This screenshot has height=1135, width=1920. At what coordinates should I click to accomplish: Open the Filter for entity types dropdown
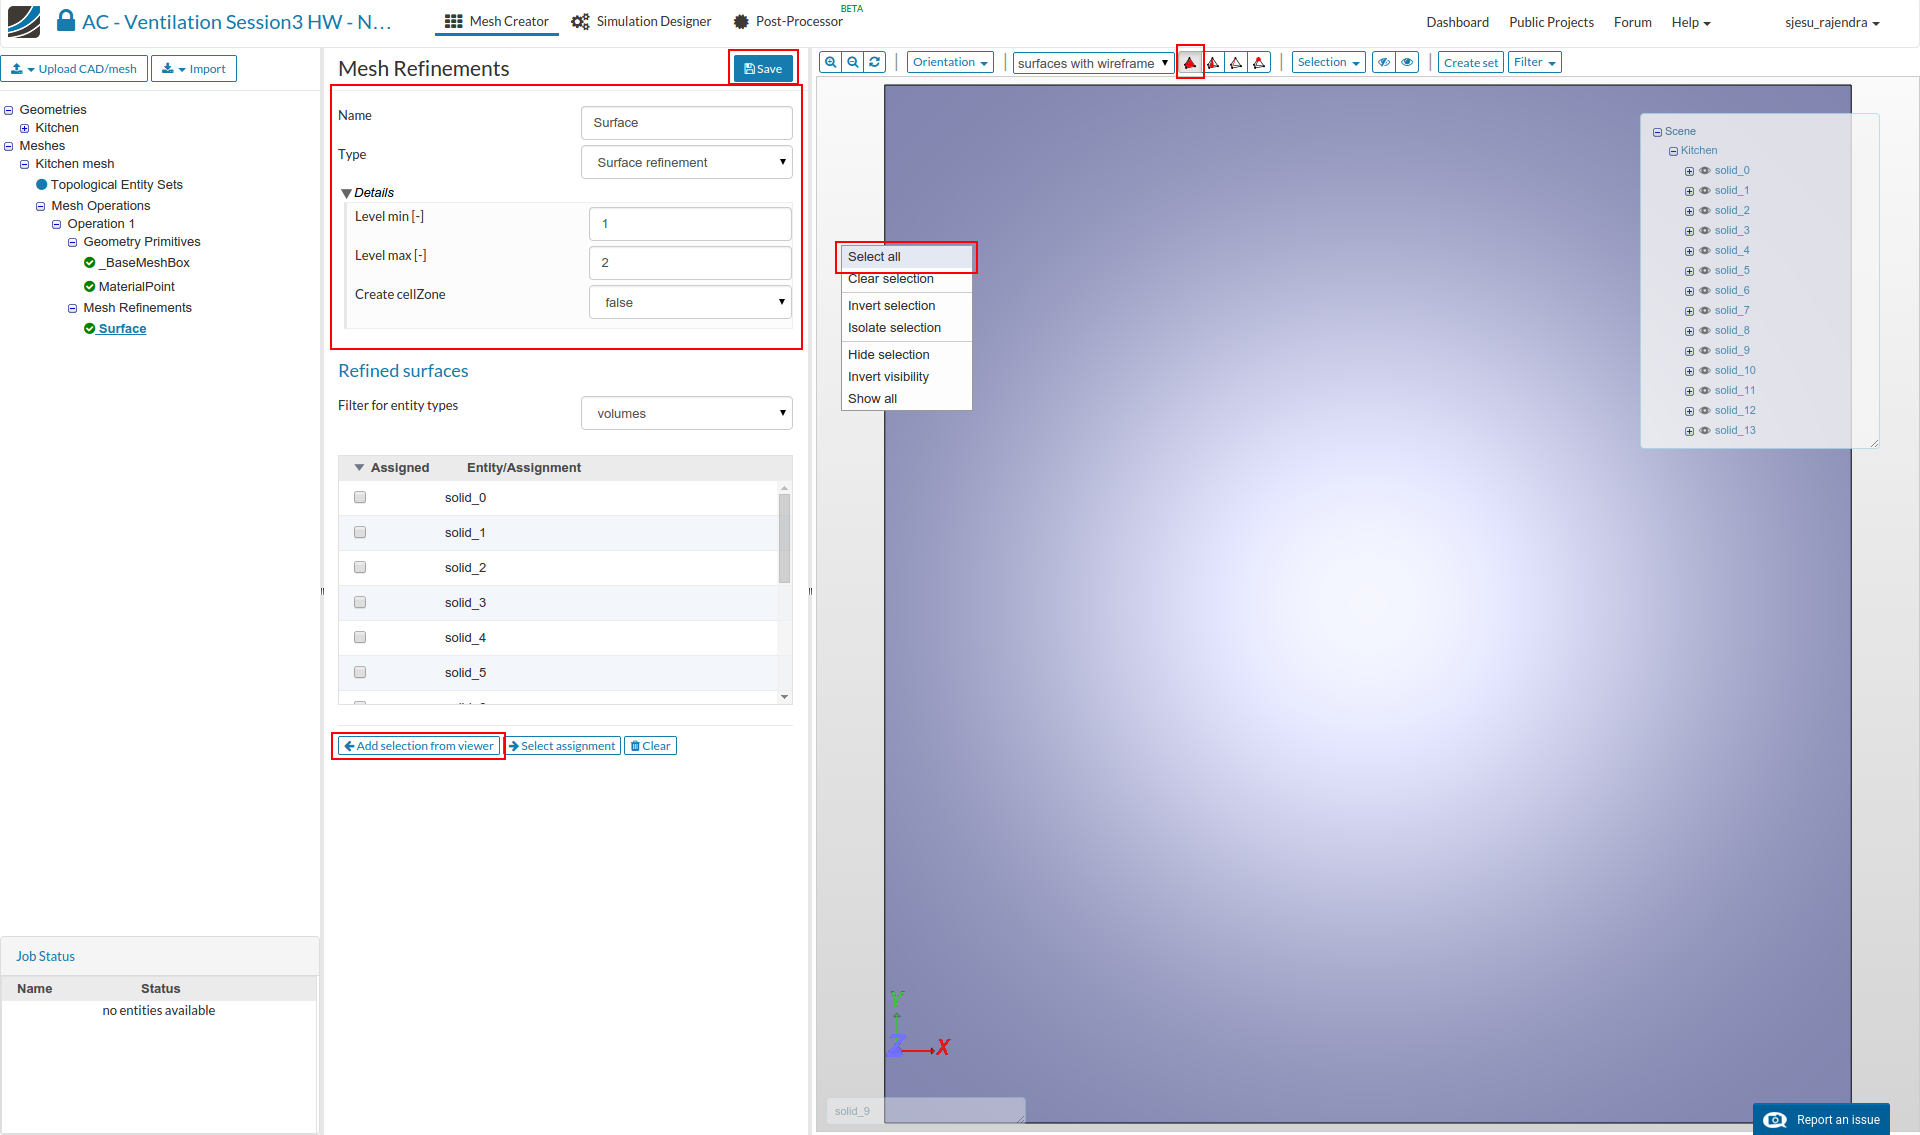tap(686, 413)
